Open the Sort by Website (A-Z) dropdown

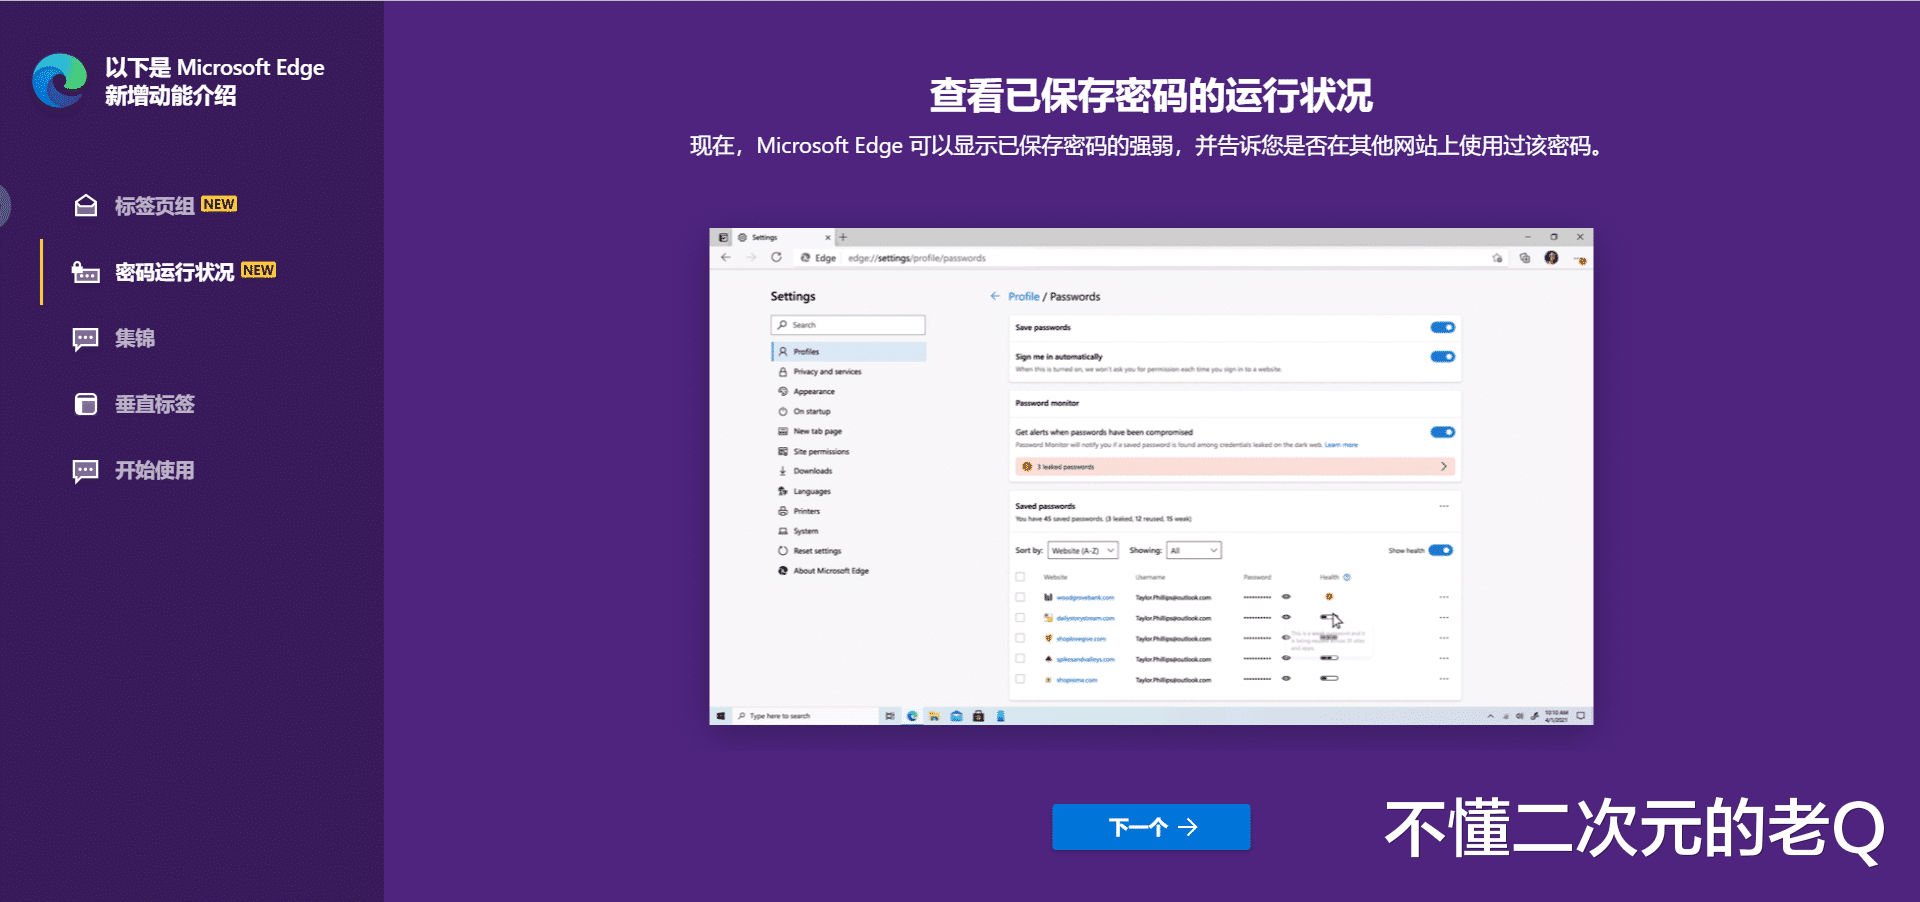(x=1082, y=550)
